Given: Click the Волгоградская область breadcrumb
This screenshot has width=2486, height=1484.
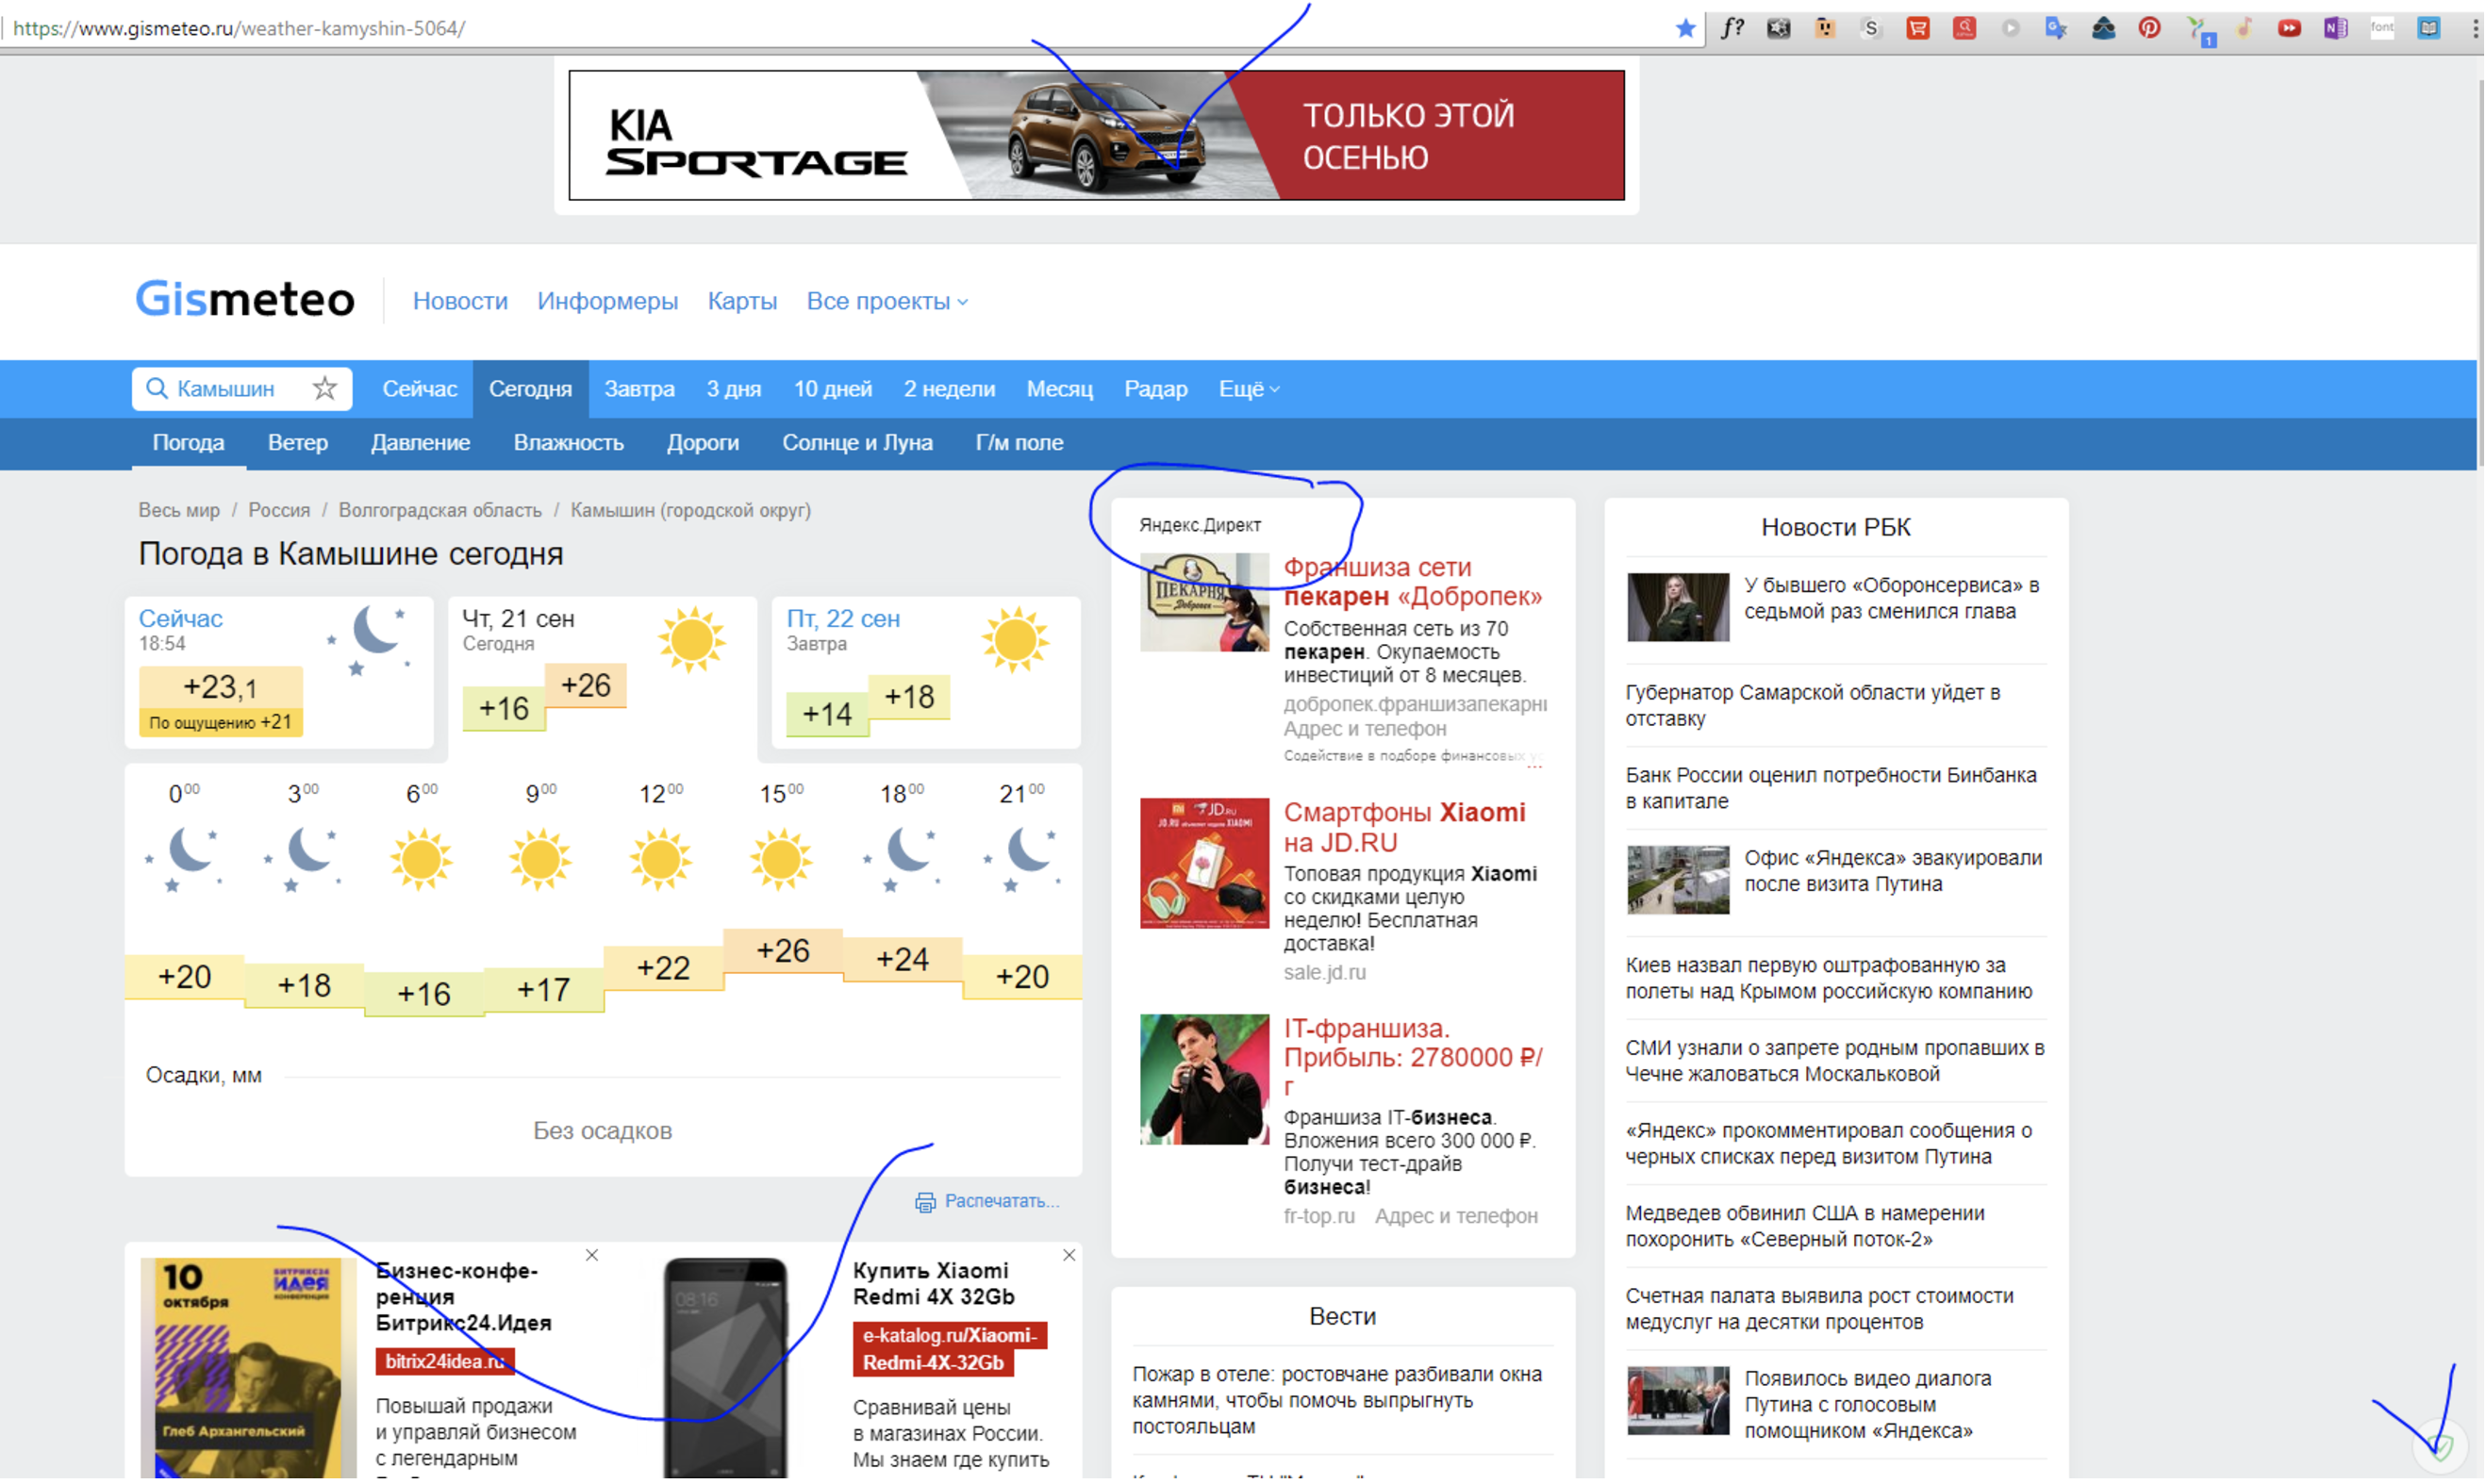Looking at the screenshot, I should tap(440, 511).
